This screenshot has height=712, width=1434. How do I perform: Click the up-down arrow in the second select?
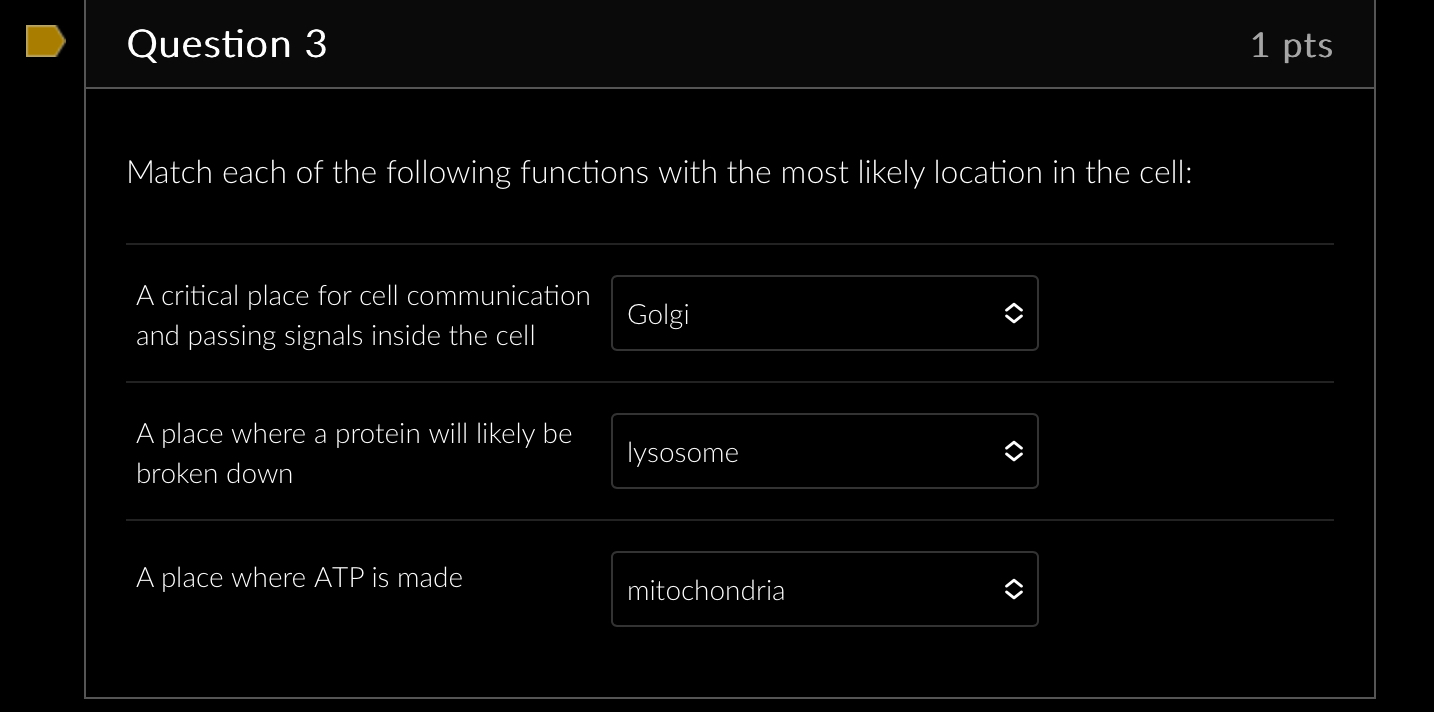pyautogui.click(x=1013, y=451)
